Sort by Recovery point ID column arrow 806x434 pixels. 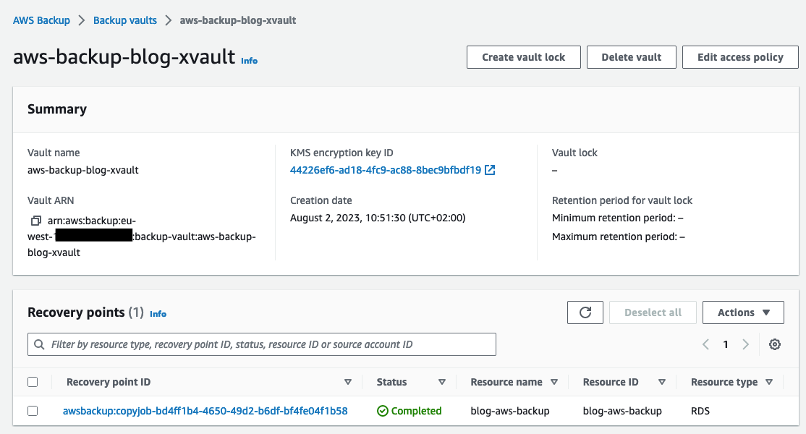pos(348,382)
